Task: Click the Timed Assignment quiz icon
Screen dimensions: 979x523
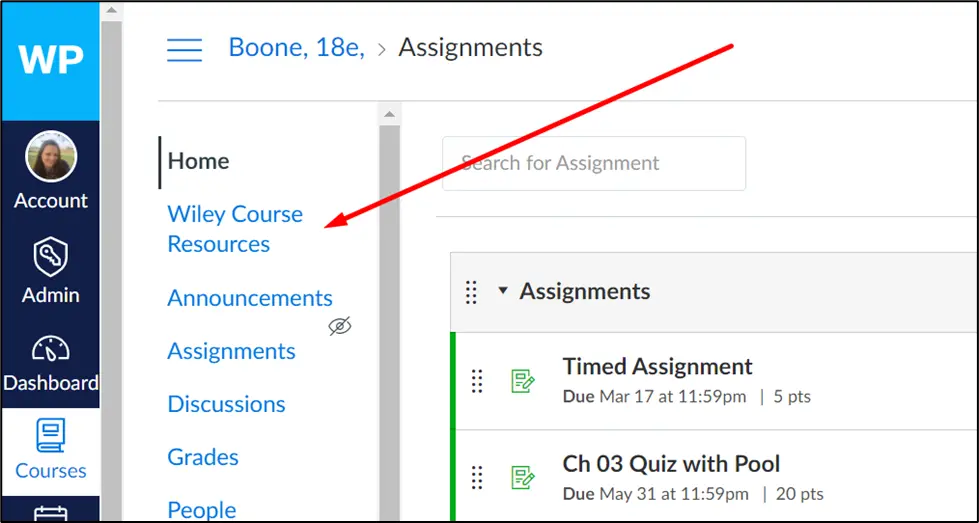Action: 522,381
